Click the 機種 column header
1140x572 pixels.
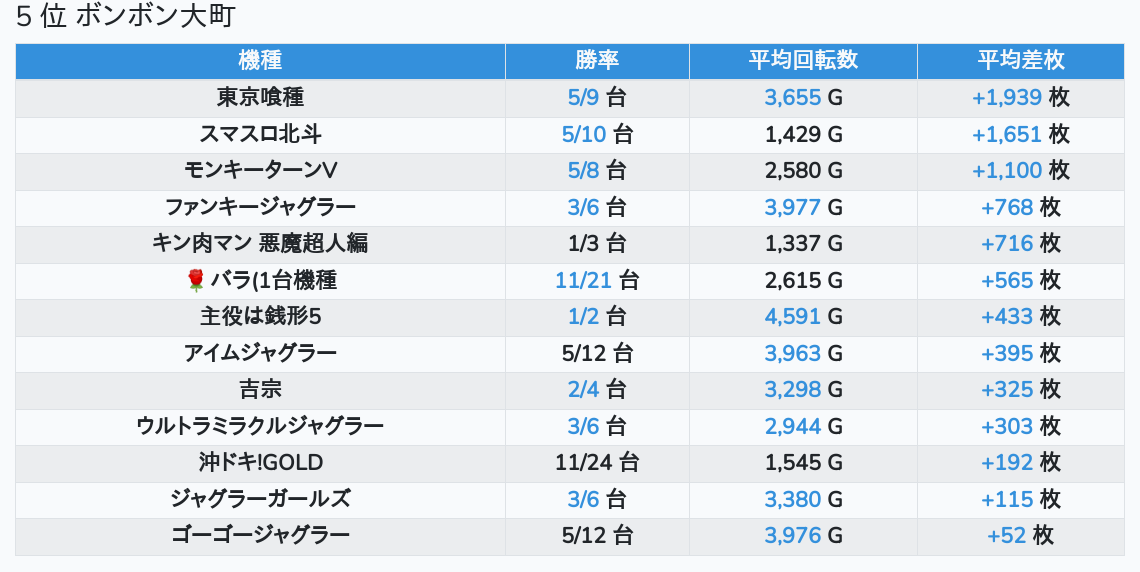click(x=260, y=60)
